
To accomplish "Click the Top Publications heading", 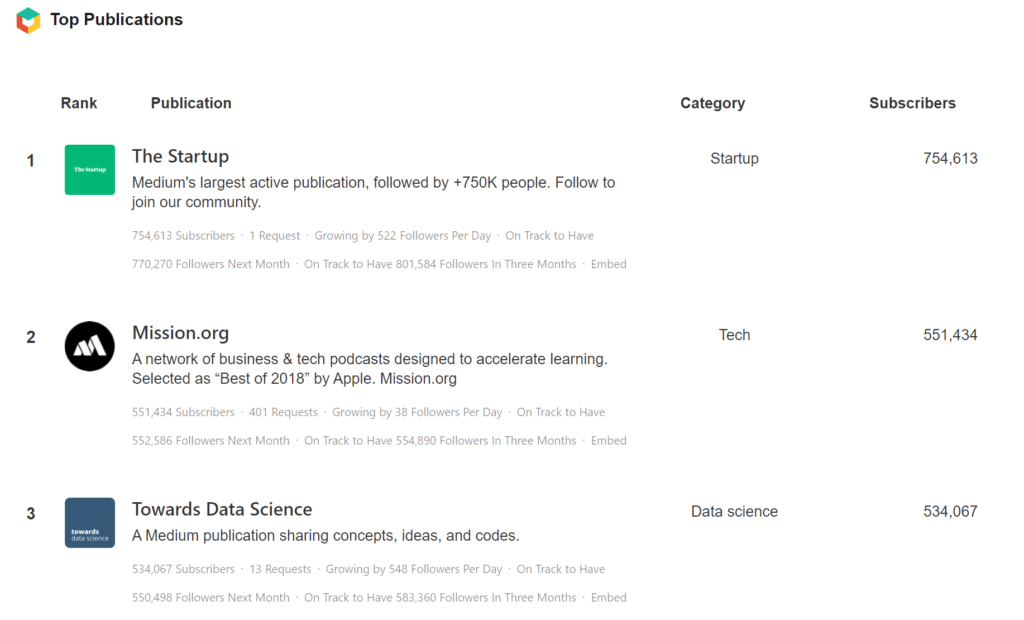I will point(116,20).
